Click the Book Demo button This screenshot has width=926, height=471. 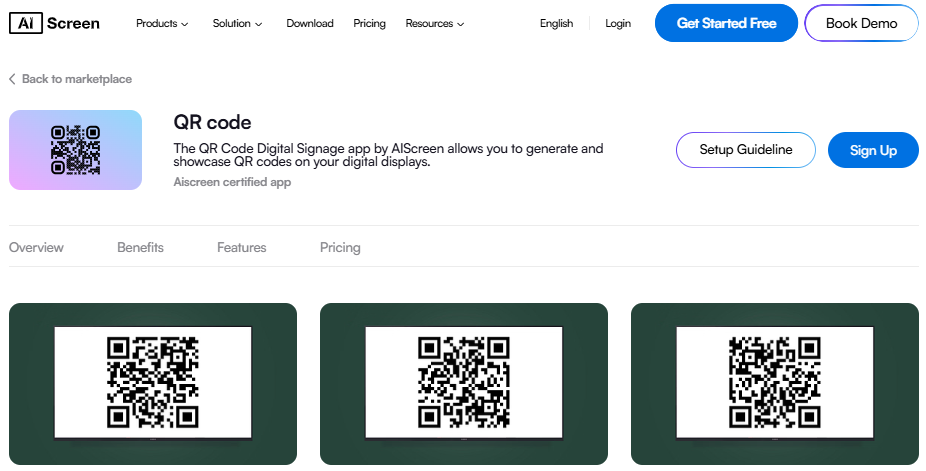point(861,23)
